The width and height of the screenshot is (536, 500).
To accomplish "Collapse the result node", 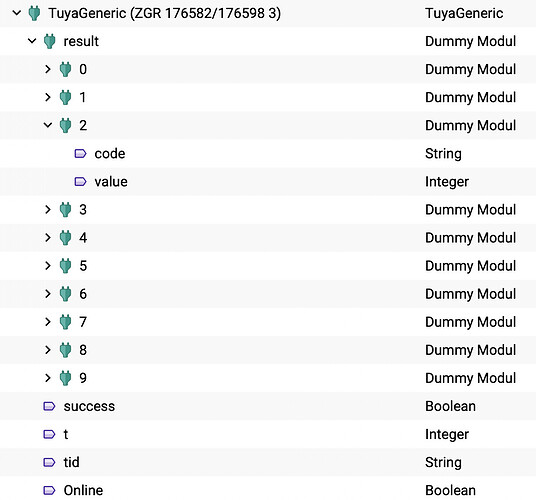I will tap(32, 41).
